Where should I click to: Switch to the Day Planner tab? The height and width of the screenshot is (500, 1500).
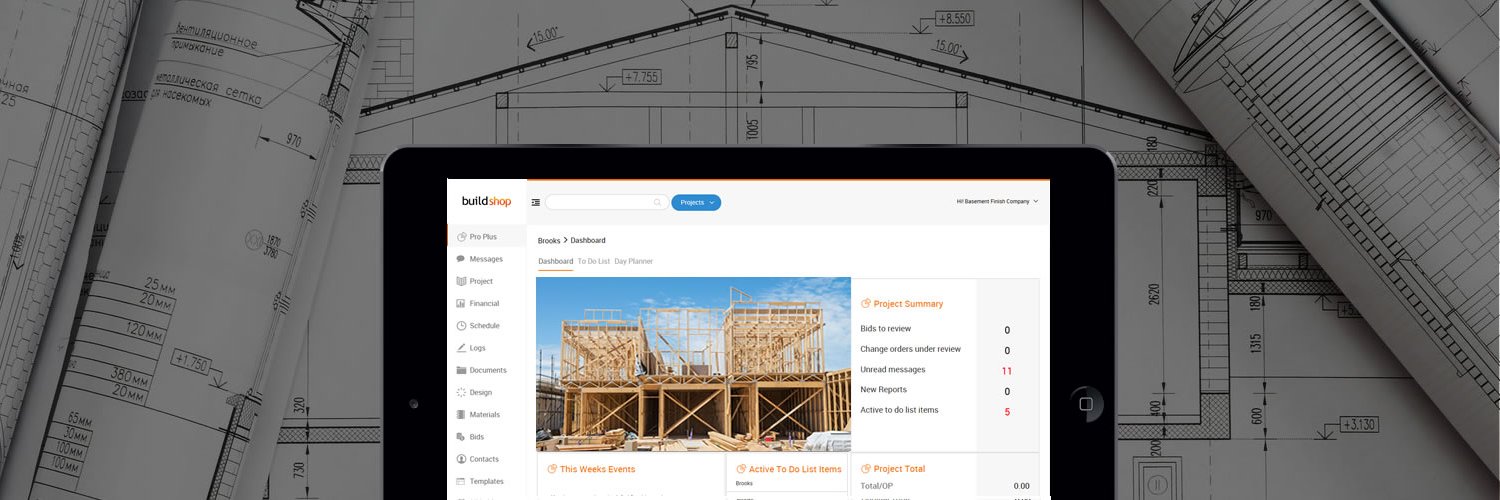click(634, 261)
